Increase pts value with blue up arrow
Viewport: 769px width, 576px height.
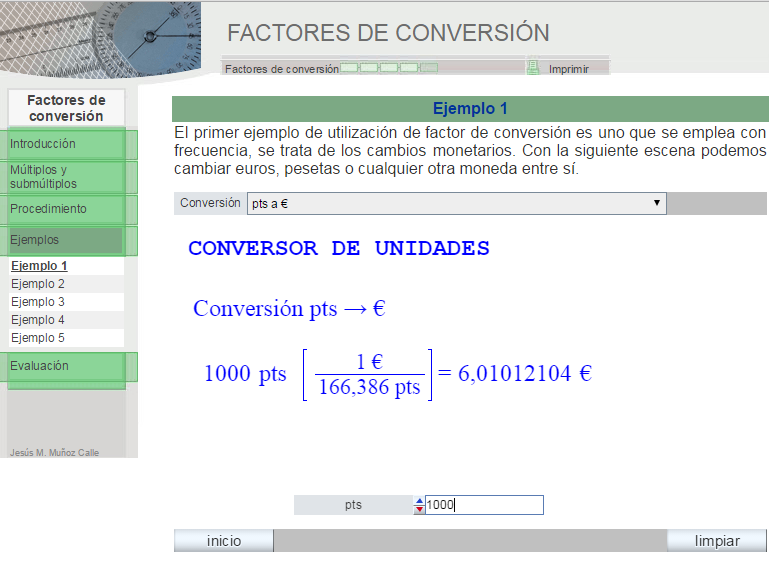coord(419,501)
